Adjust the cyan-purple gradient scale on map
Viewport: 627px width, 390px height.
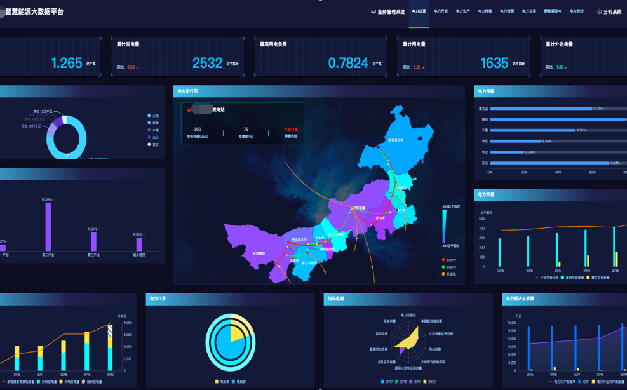click(444, 226)
